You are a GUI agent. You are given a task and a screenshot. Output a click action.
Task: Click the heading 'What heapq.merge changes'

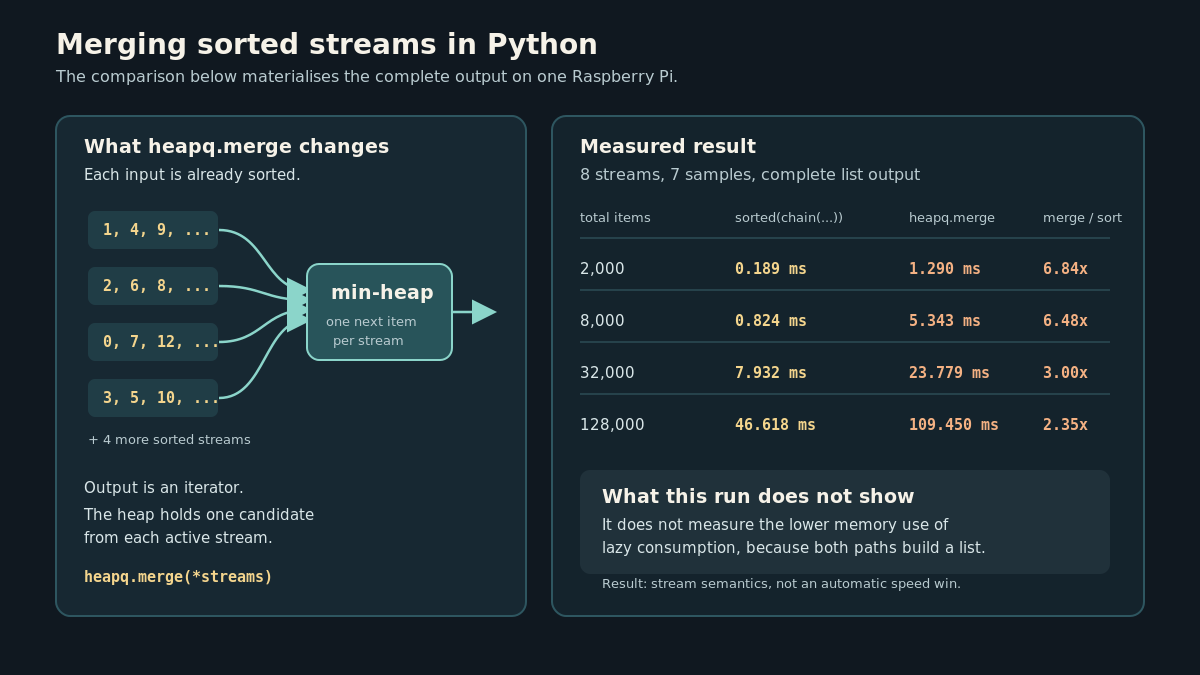pos(236,147)
